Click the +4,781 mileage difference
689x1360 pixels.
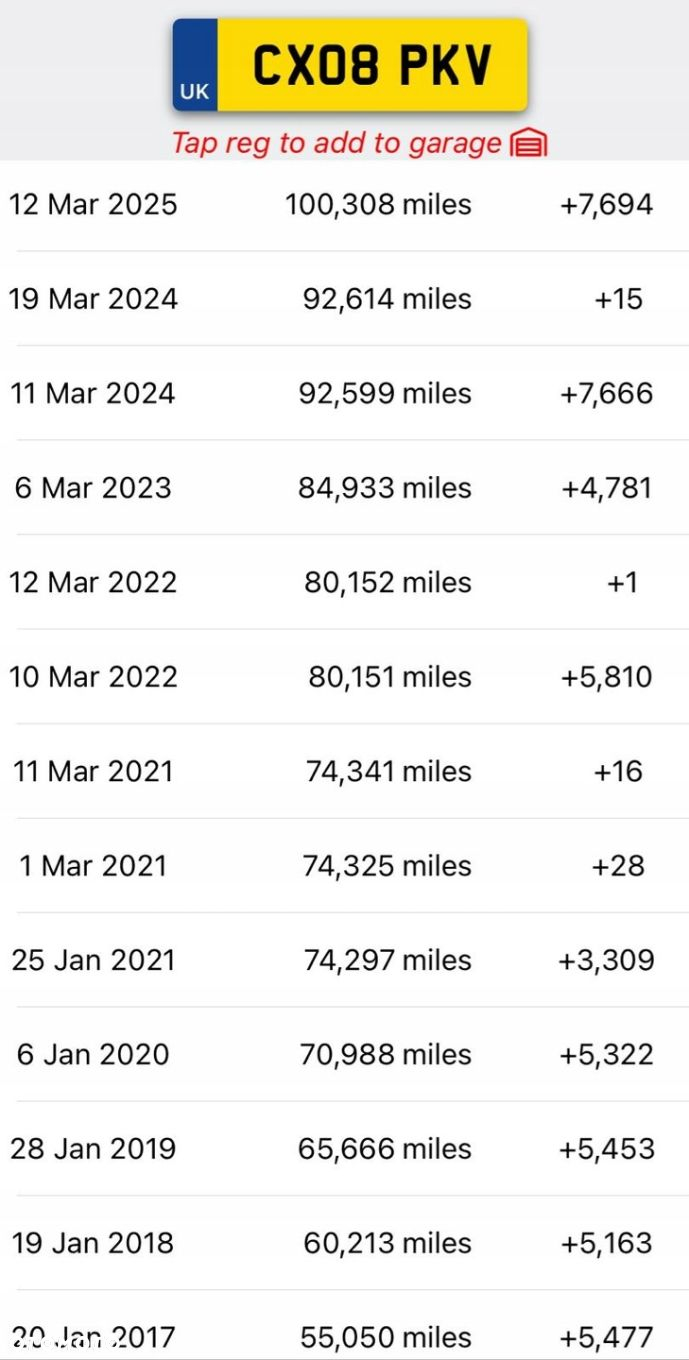(606, 488)
